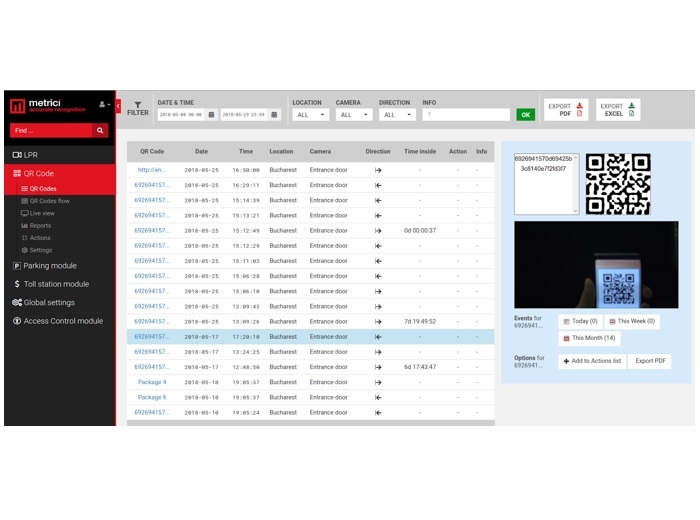
Task: Click Export PDF in options
Action: (x=650, y=361)
